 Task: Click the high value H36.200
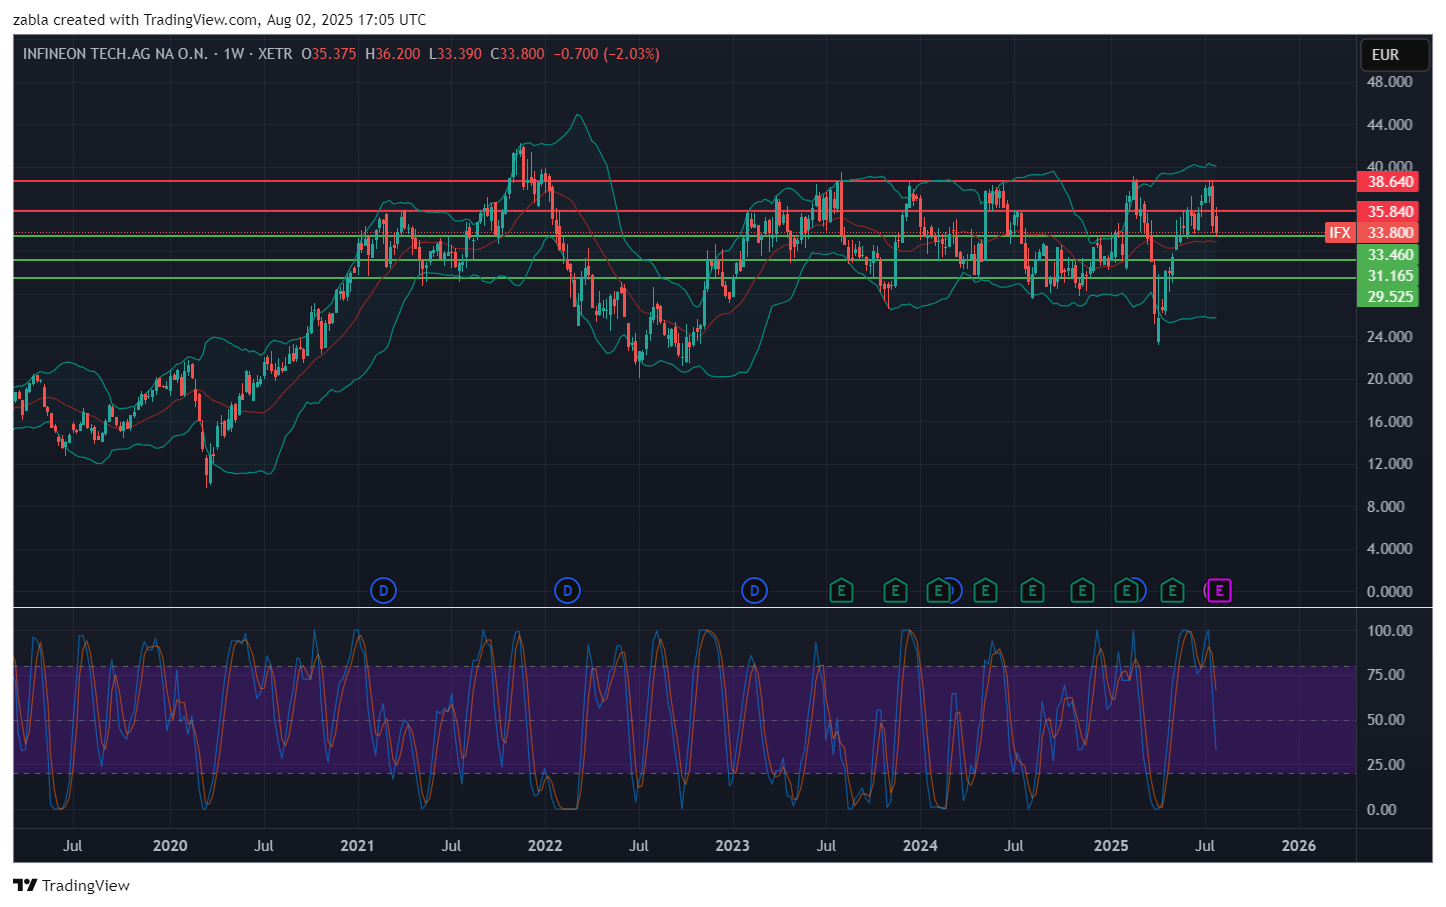393,54
